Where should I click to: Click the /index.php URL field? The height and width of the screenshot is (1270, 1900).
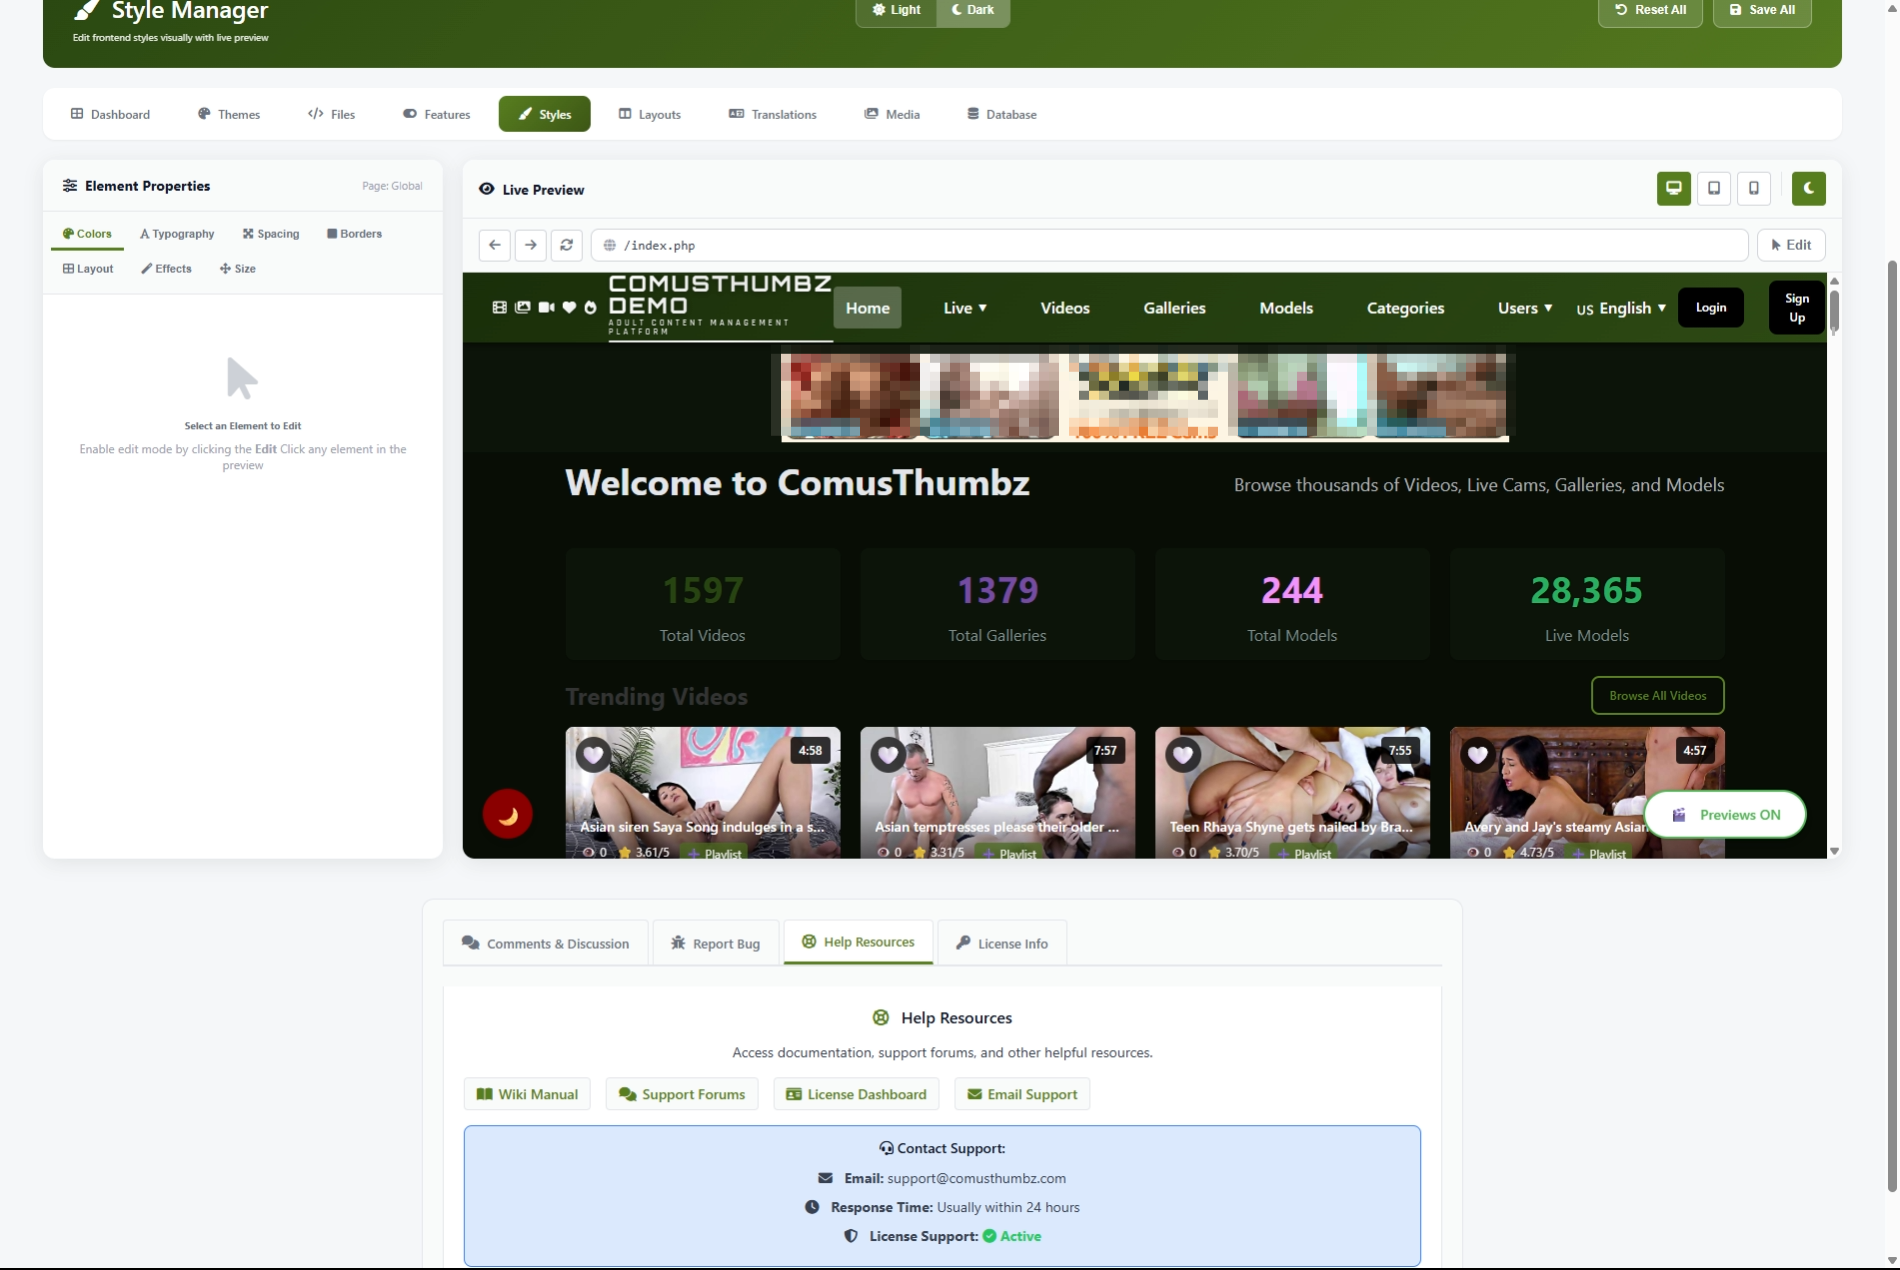pos(1168,245)
